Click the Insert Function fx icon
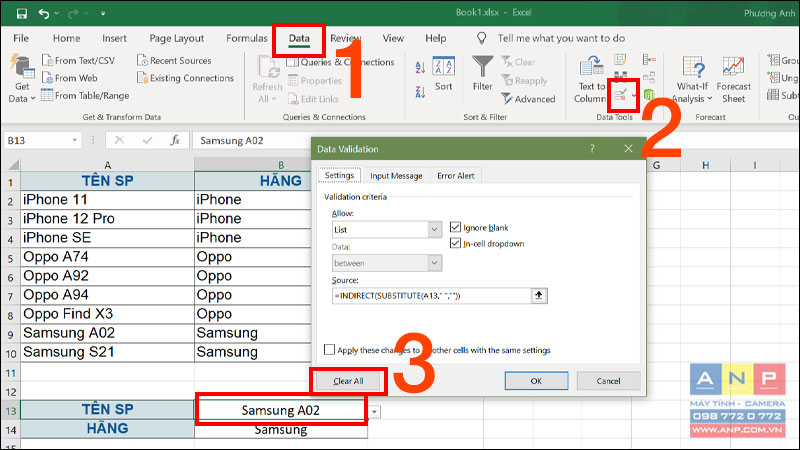Screen dimensions: 800x450 (x=175, y=140)
